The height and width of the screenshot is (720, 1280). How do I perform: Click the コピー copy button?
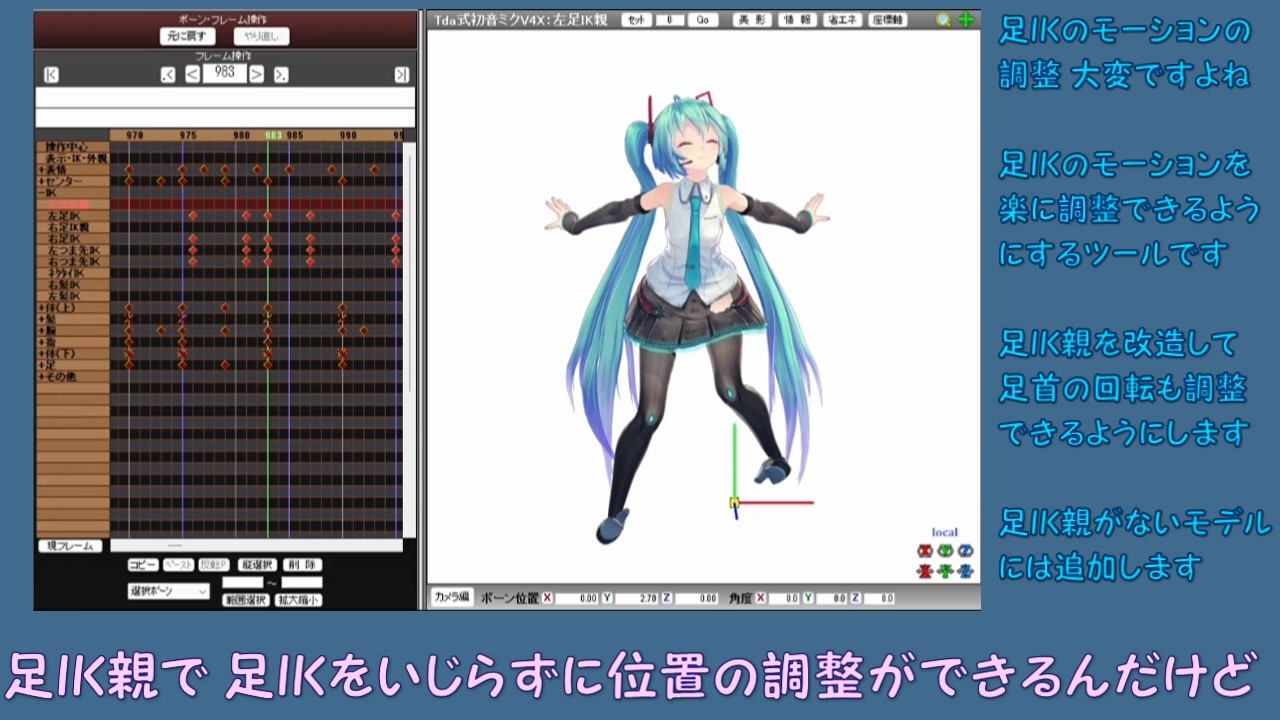(142, 565)
